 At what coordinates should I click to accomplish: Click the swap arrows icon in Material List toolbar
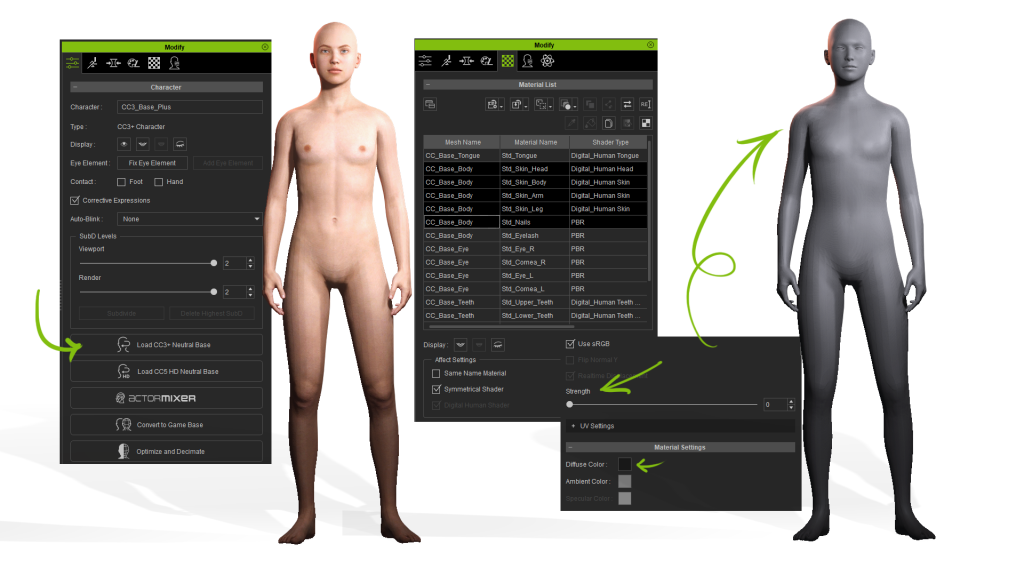[x=627, y=104]
